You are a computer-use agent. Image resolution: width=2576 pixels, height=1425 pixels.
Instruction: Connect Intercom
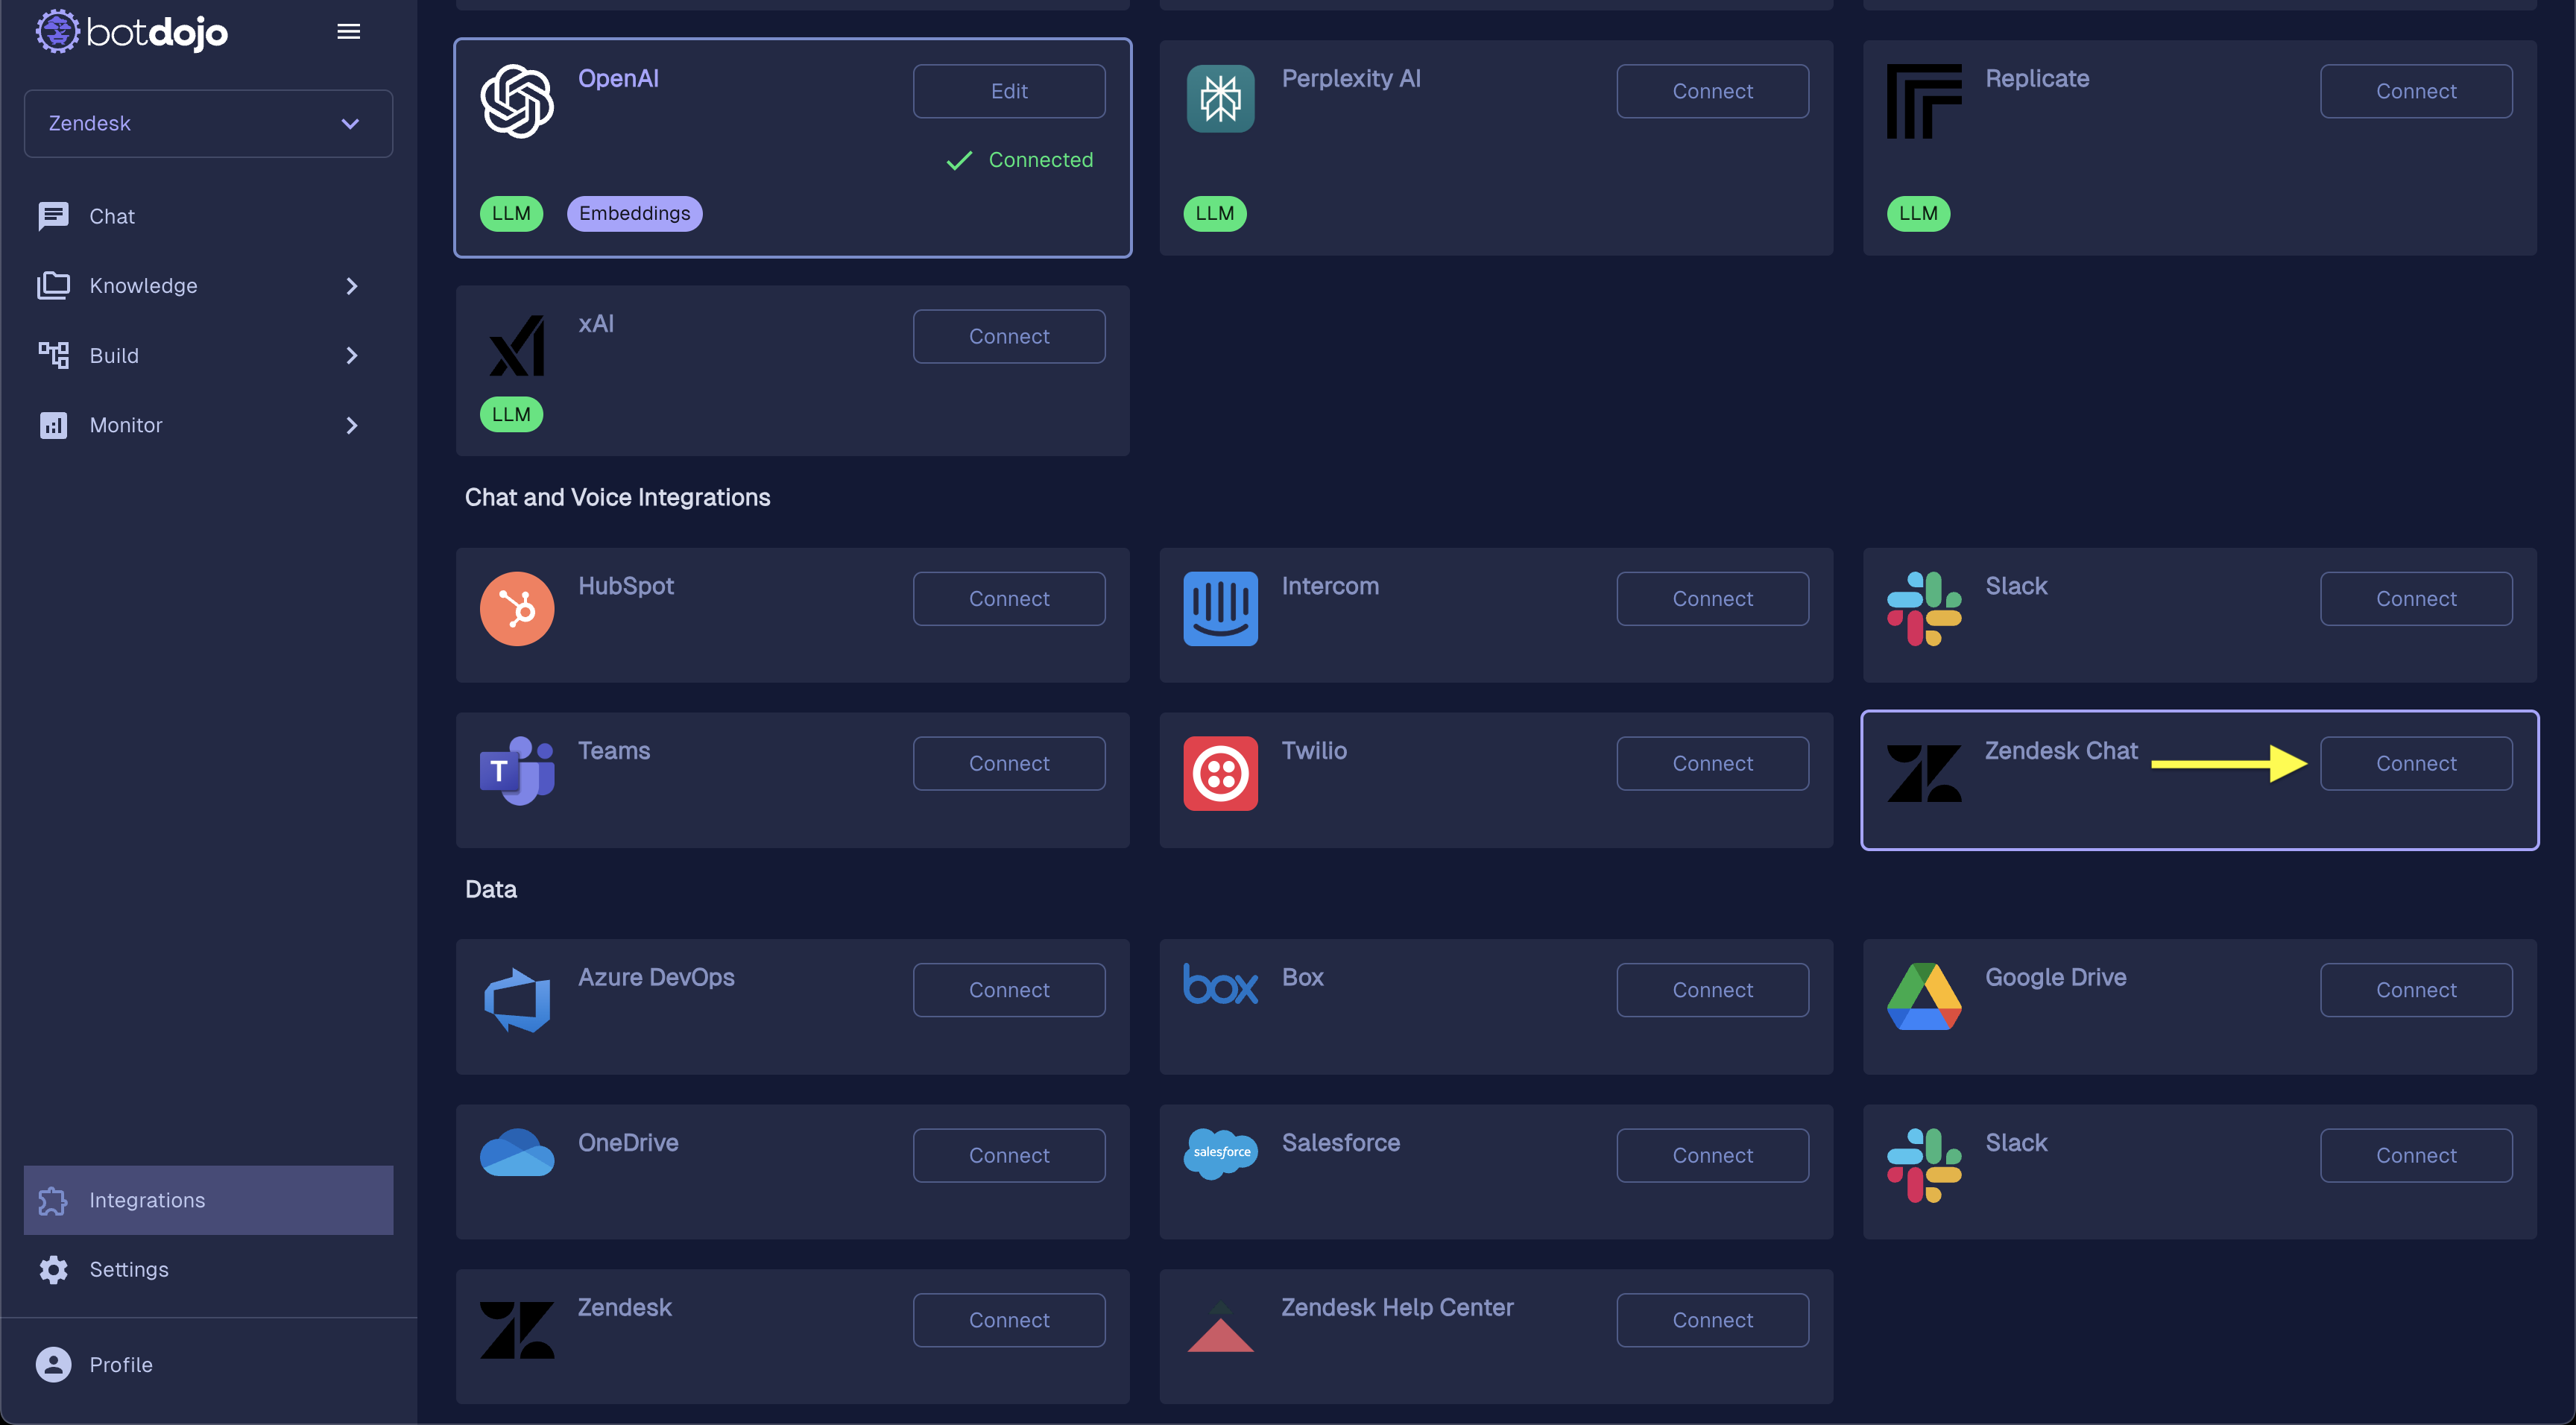[1712, 599]
